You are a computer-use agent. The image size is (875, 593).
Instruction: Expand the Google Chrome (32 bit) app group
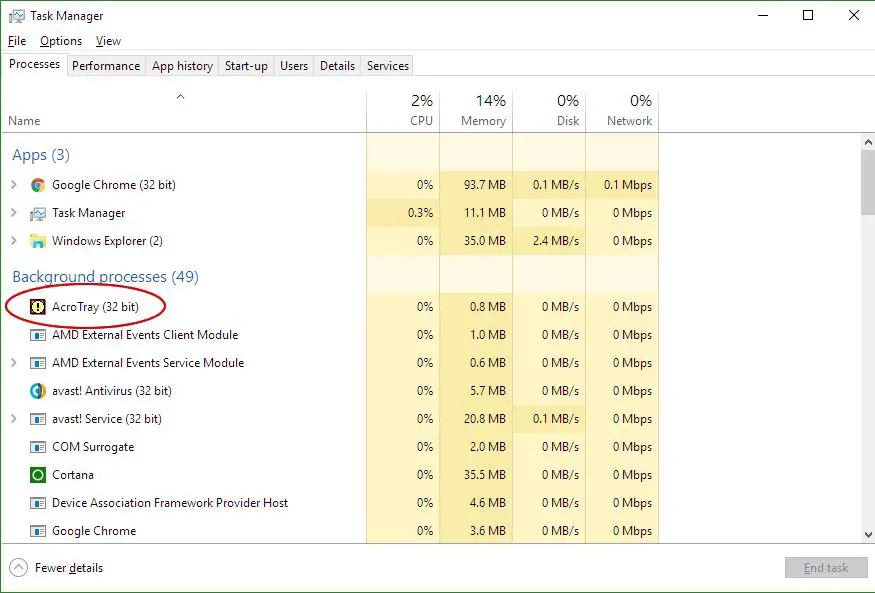14,185
